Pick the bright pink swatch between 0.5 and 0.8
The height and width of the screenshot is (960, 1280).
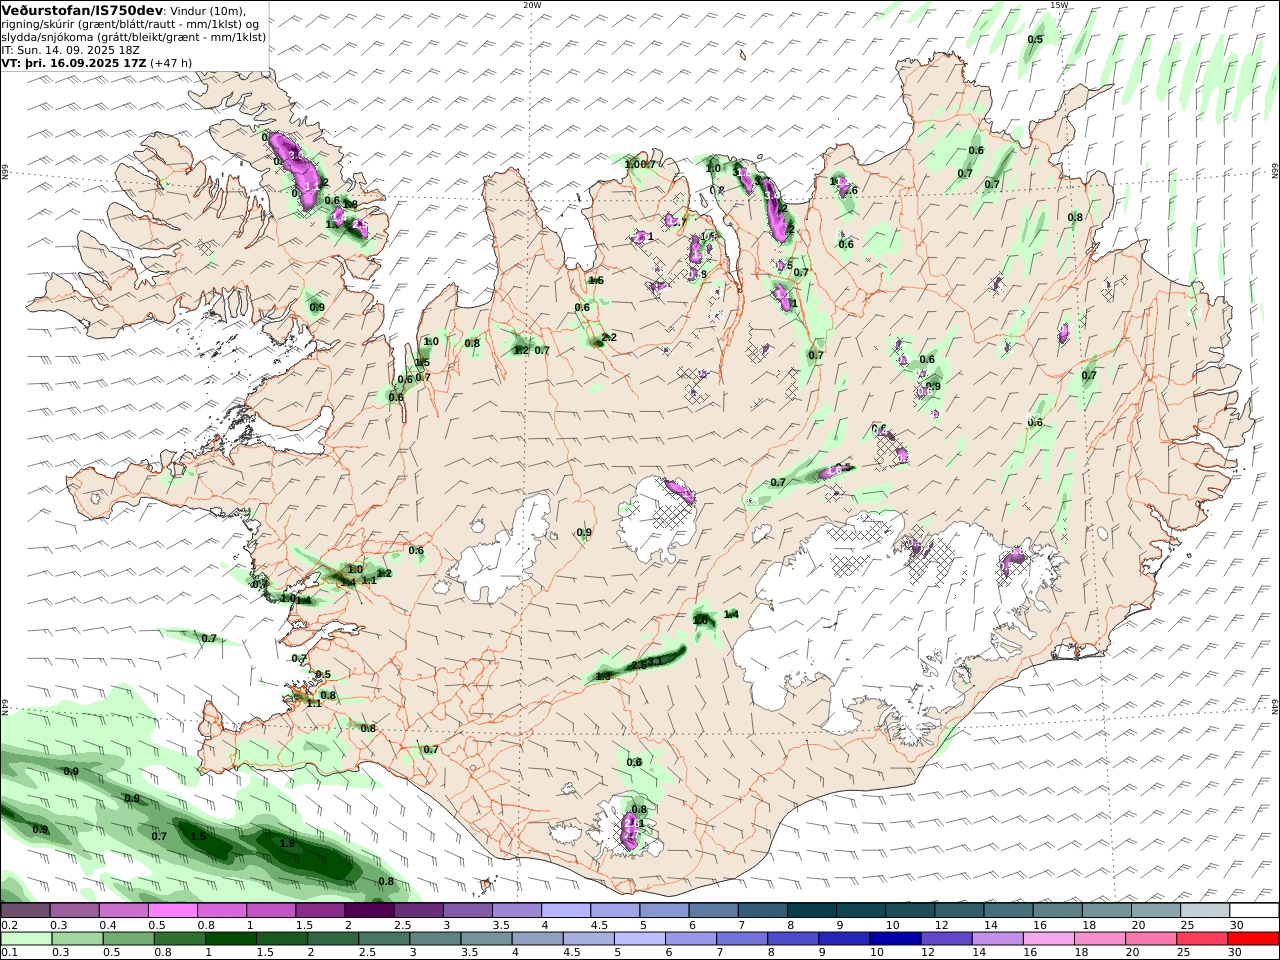click(x=173, y=911)
